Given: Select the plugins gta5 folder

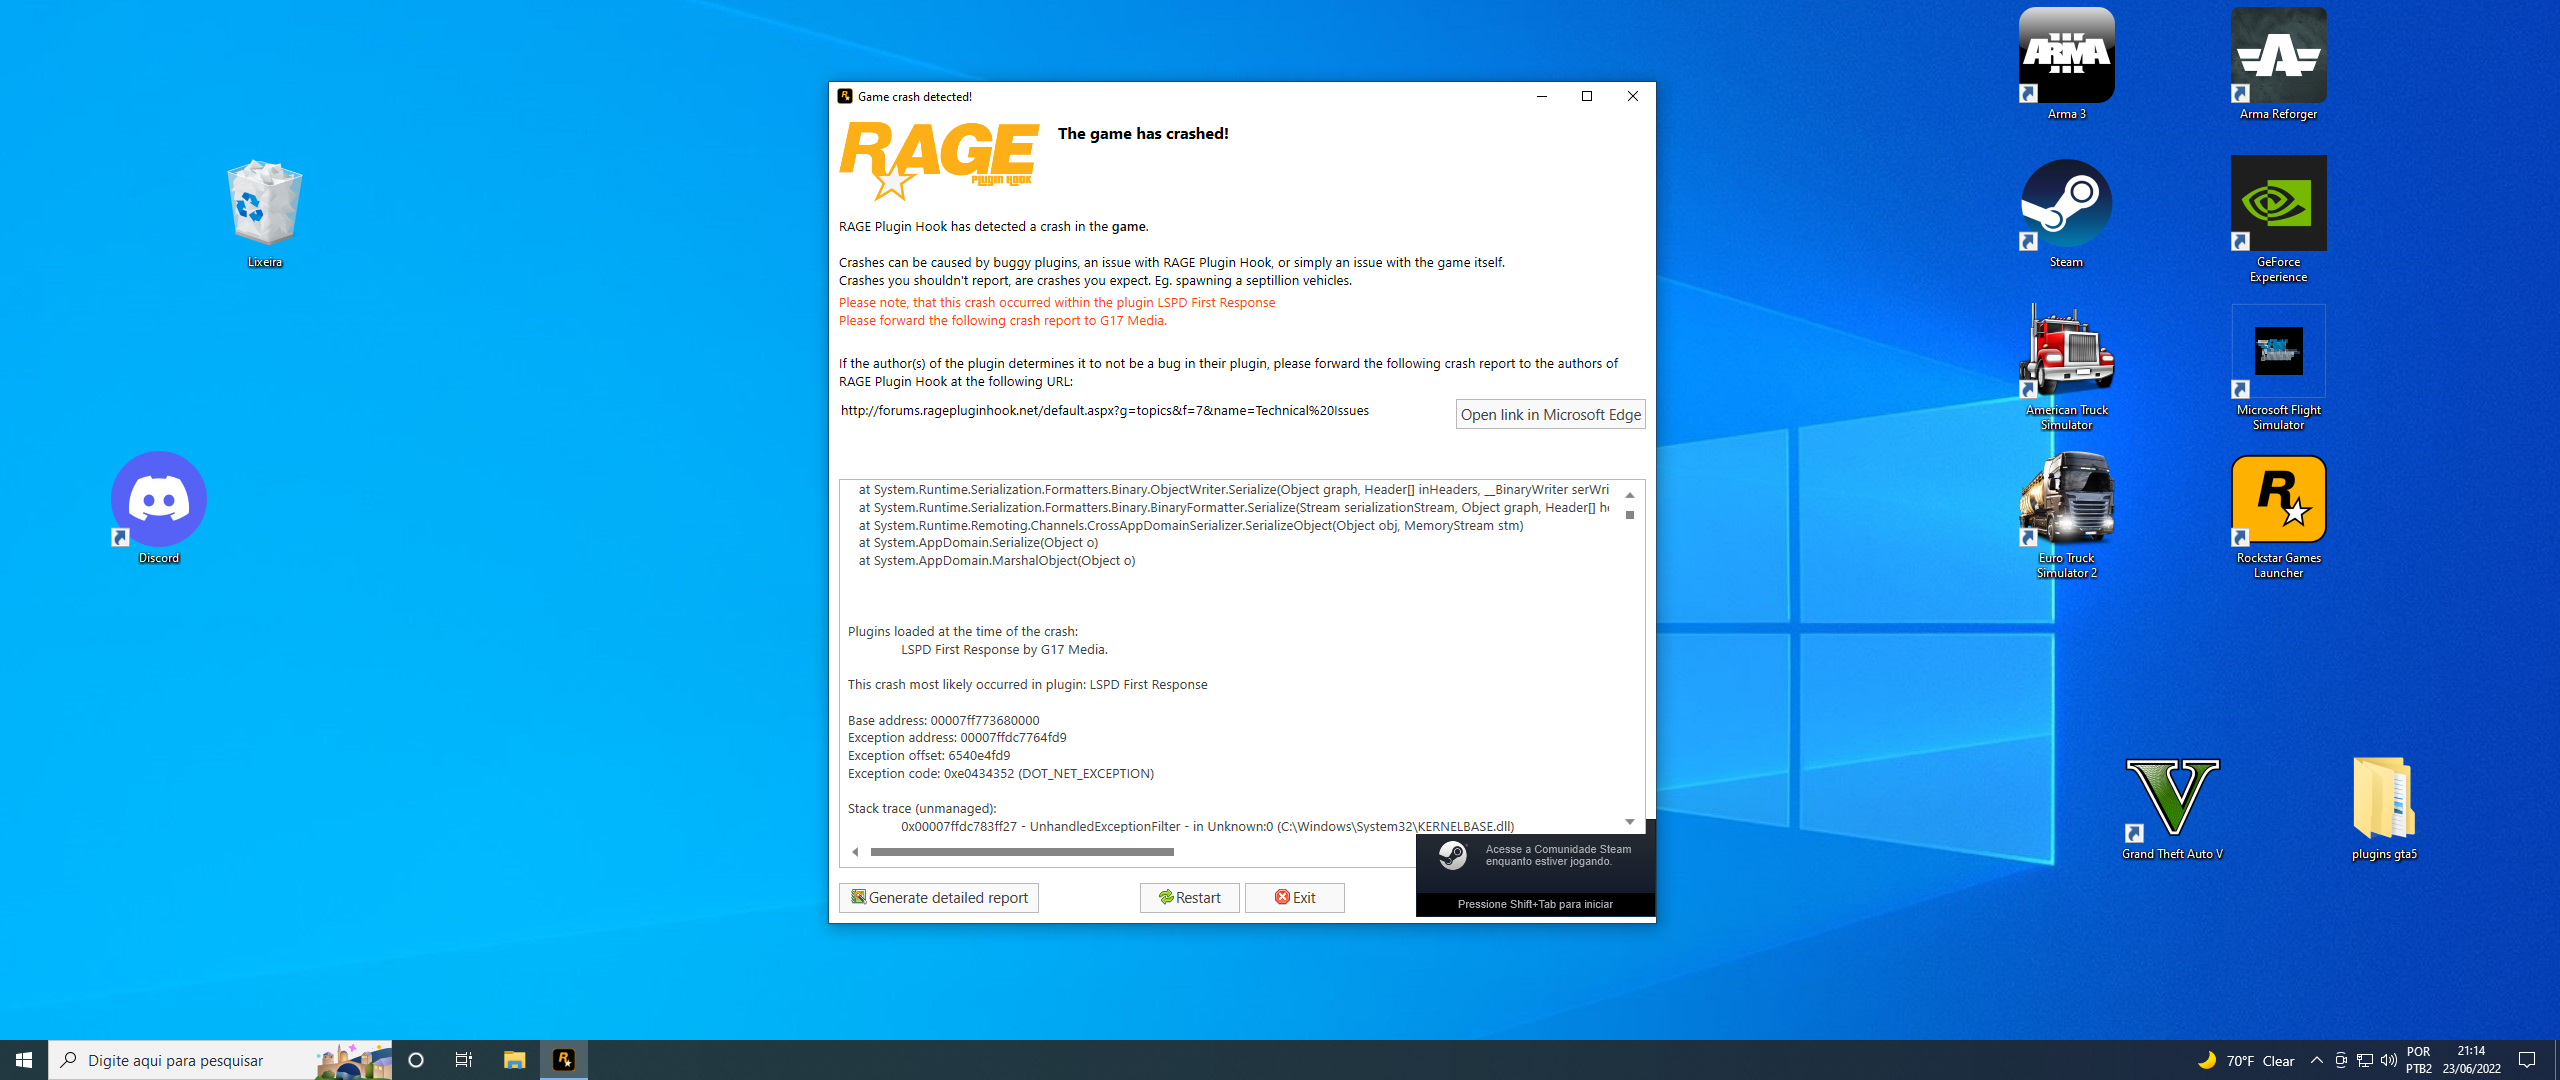Looking at the screenshot, I should click(x=2384, y=798).
